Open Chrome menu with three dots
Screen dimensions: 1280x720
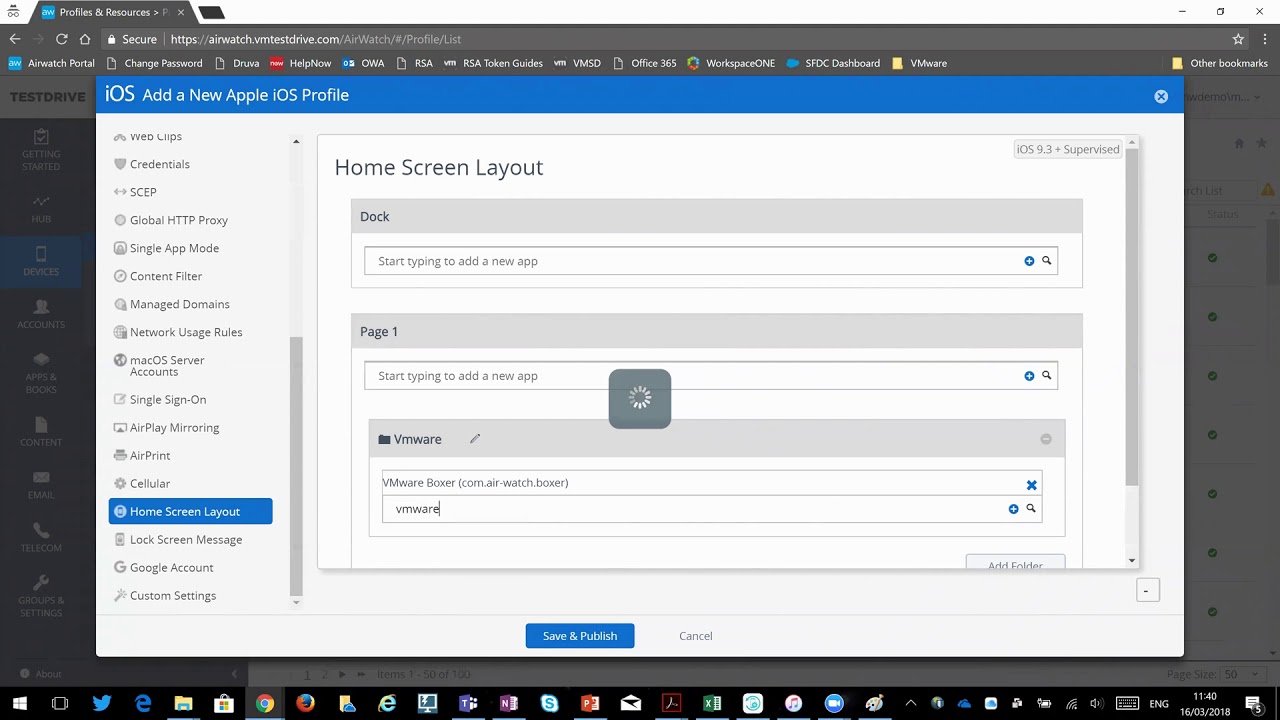pos(1265,39)
